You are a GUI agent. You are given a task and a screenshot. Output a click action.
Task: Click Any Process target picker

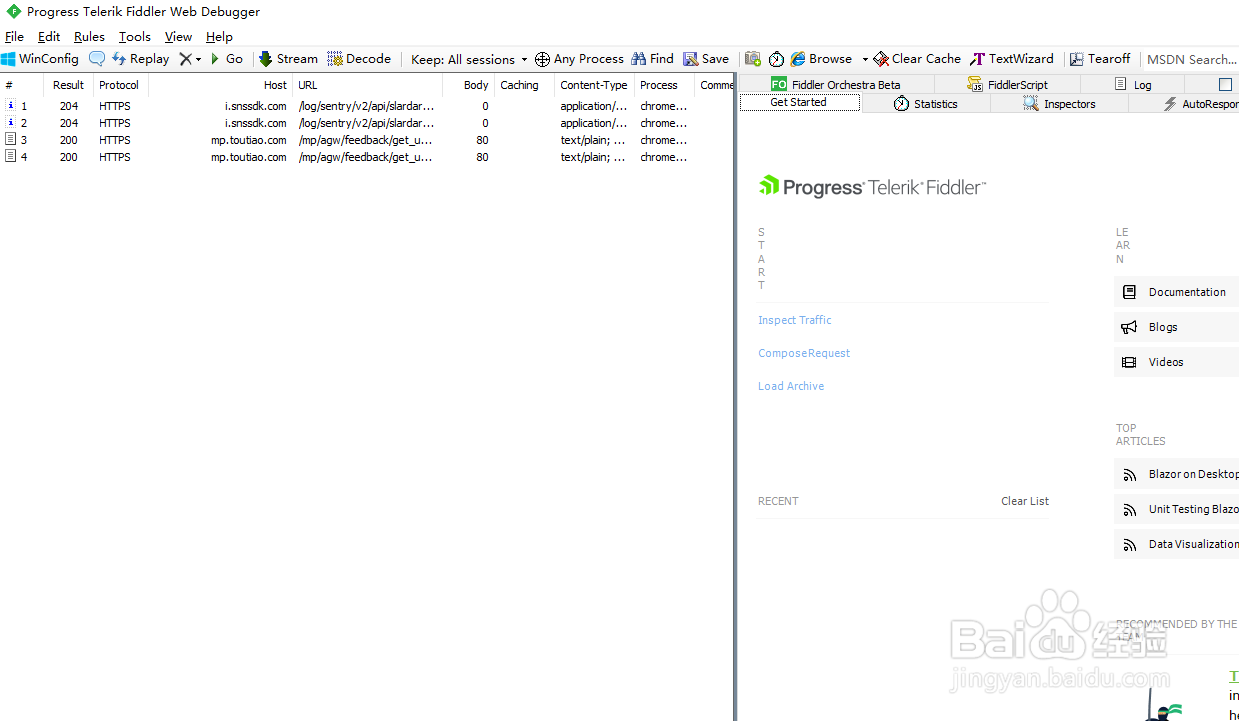[x=579, y=59]
